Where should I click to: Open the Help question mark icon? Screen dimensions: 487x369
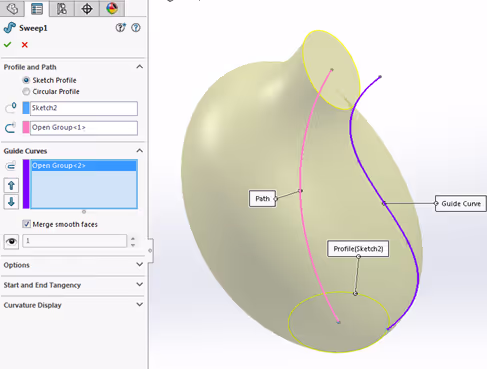(136, 28)
